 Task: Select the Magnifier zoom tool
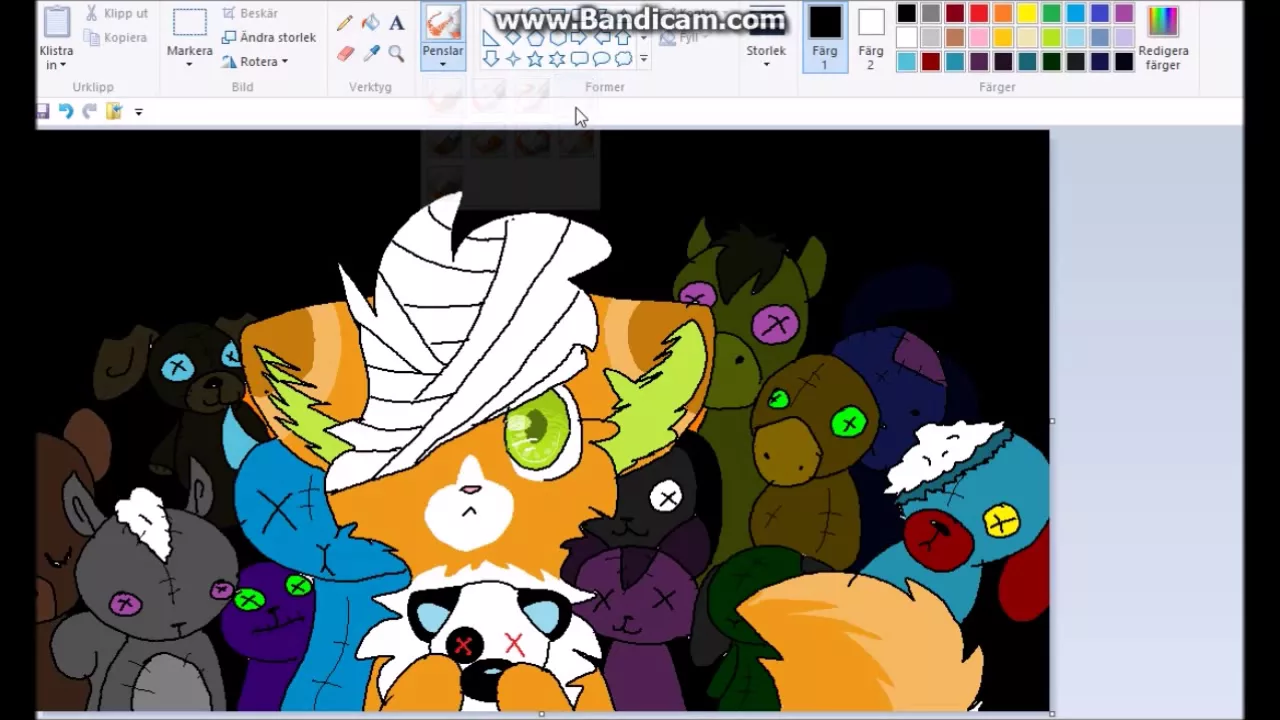click(x=397, y=53)
